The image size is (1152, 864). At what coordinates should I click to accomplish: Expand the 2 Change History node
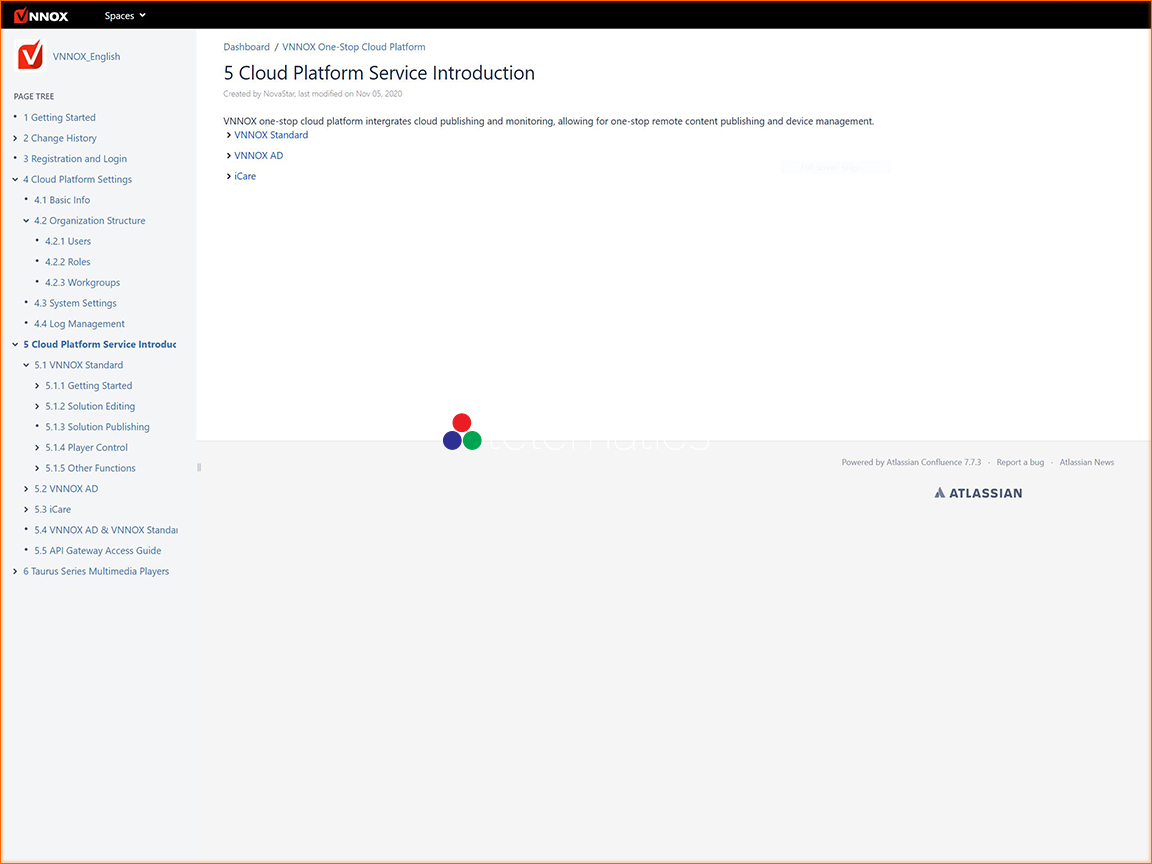(15, 138)
